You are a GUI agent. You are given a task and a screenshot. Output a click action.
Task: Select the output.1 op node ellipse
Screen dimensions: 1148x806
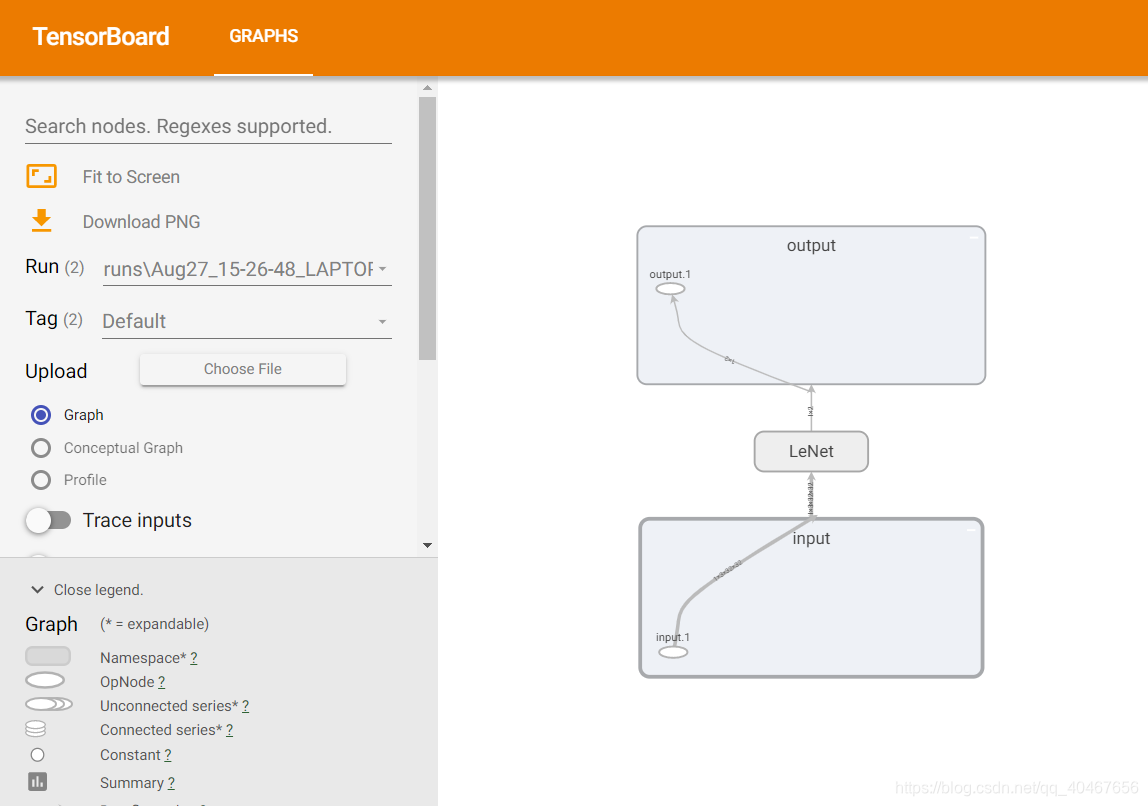click(670, 288)
